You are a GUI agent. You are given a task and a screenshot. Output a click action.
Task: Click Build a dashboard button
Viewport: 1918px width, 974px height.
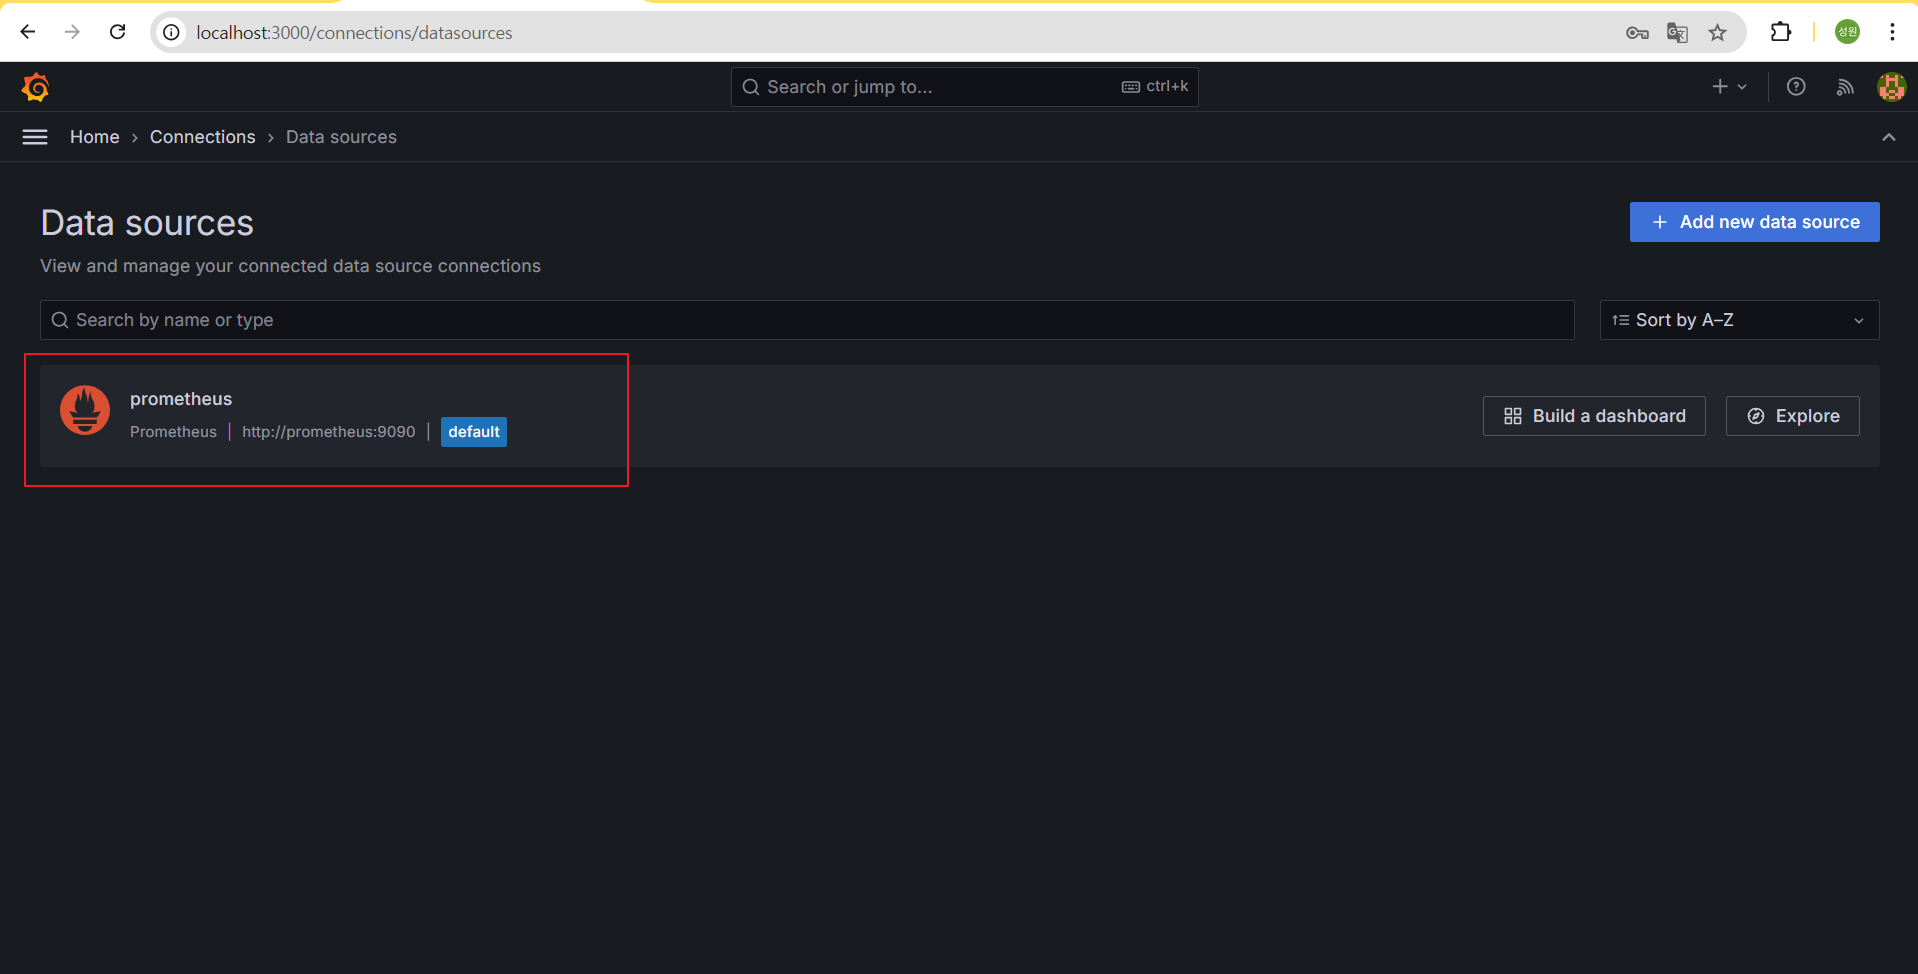1594,416
